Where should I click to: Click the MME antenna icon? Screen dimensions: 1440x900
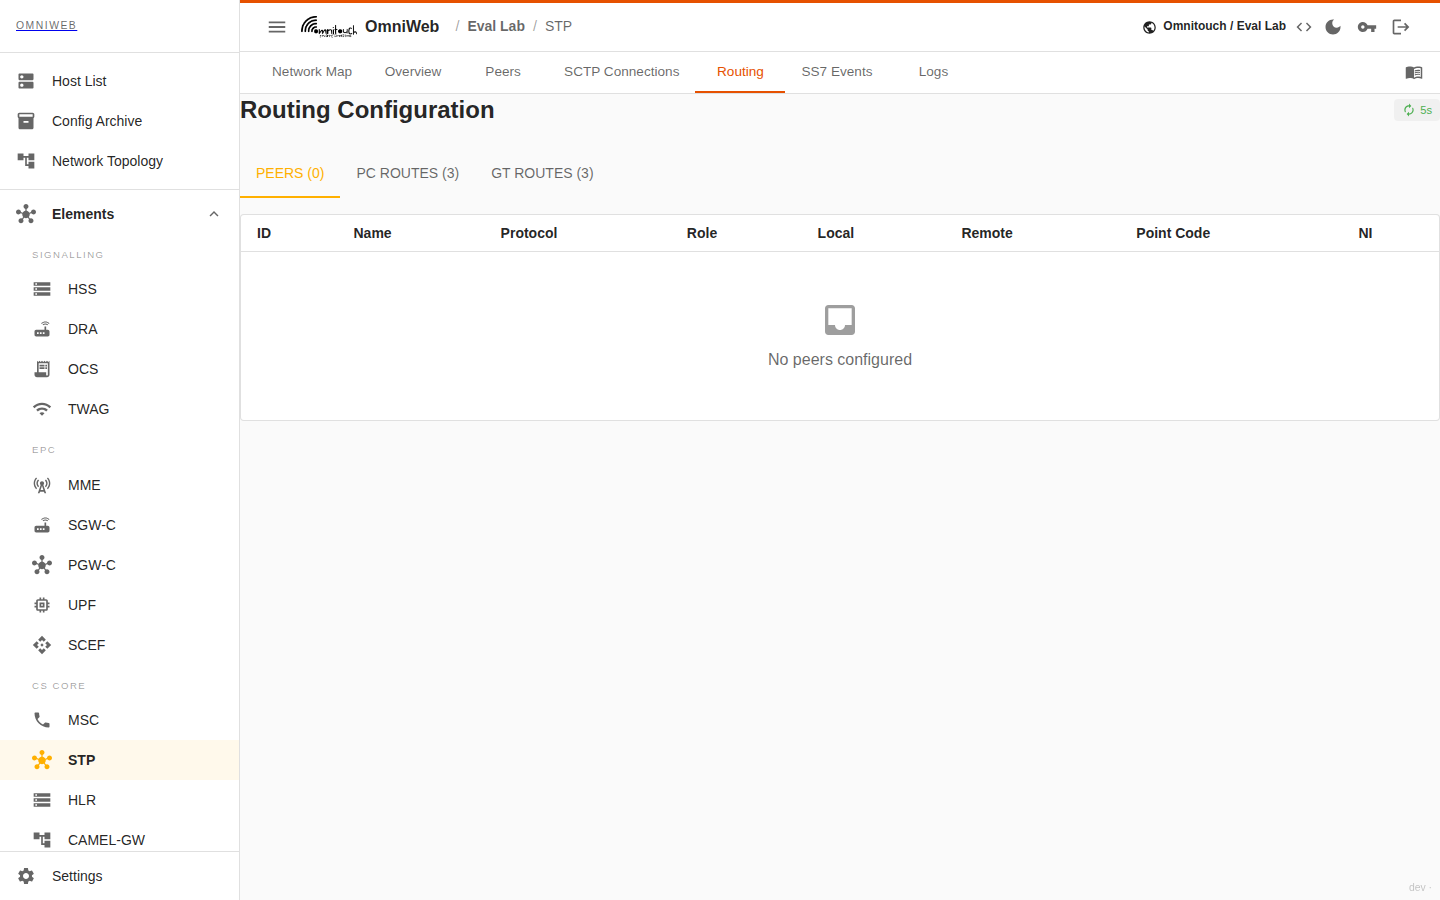pyautogui.click(x=42, y=485)
